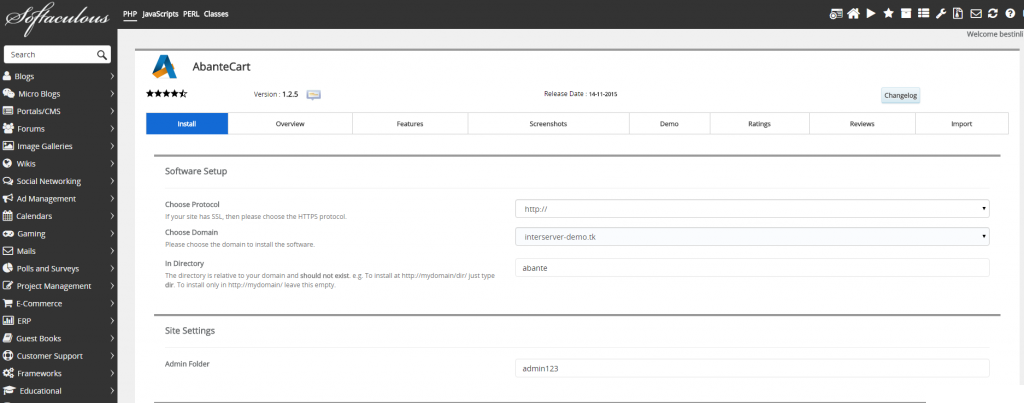Viewport: 1024px width, 403px height.
Task: Expand E-Commerce category arrow
Action: coord(112,304)
